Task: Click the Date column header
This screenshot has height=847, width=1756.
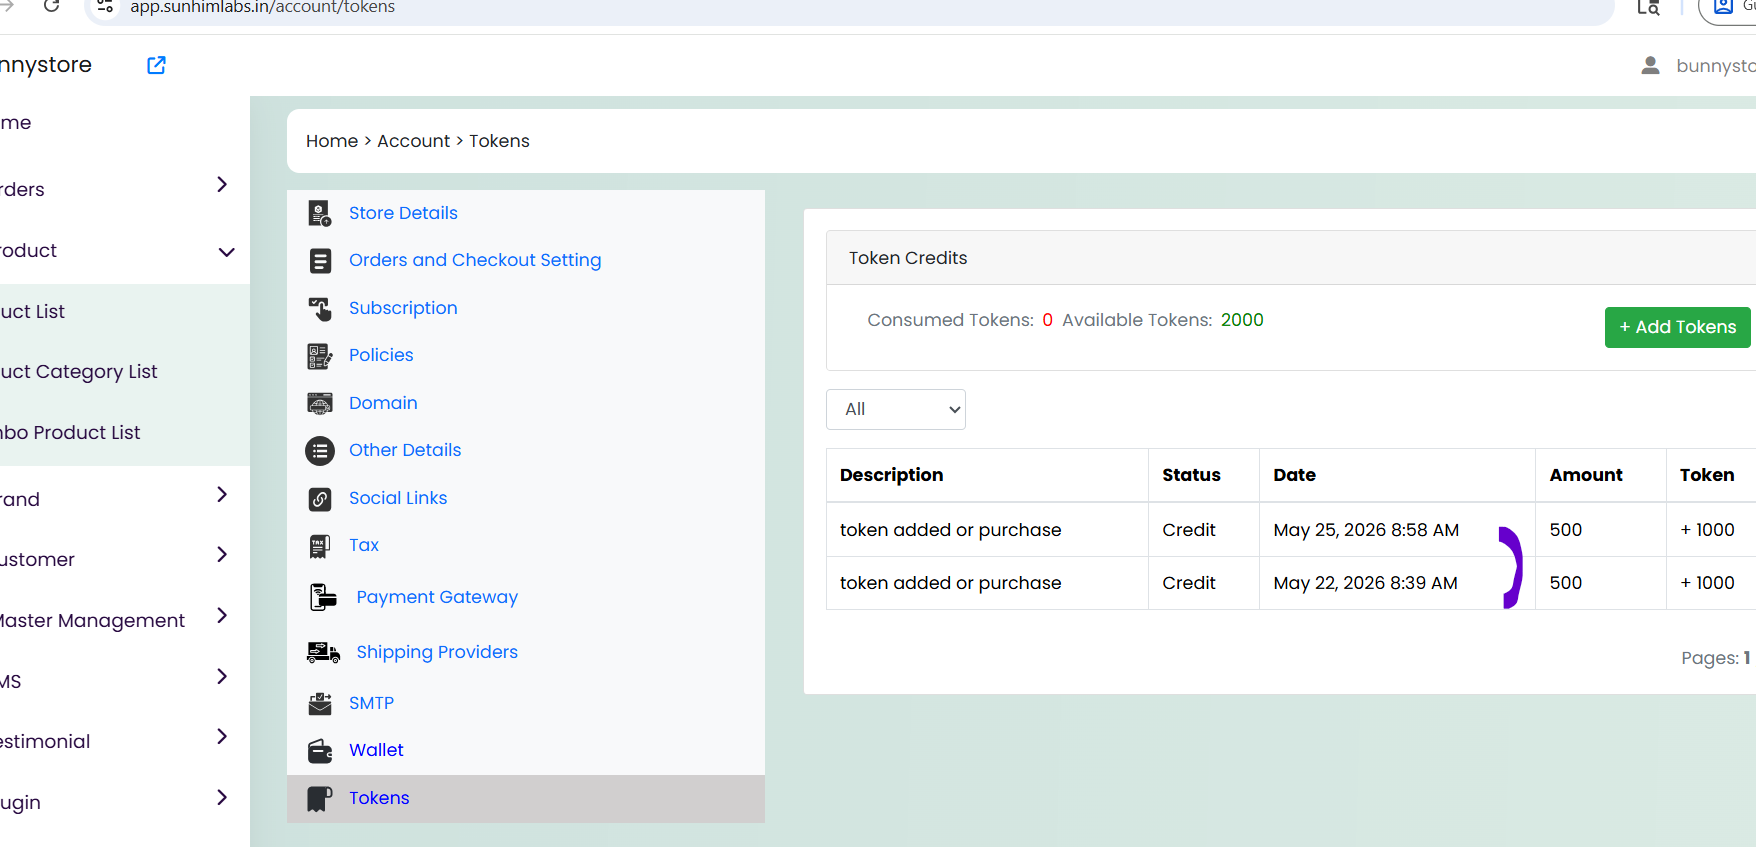Action: [x=1294, y=475]
